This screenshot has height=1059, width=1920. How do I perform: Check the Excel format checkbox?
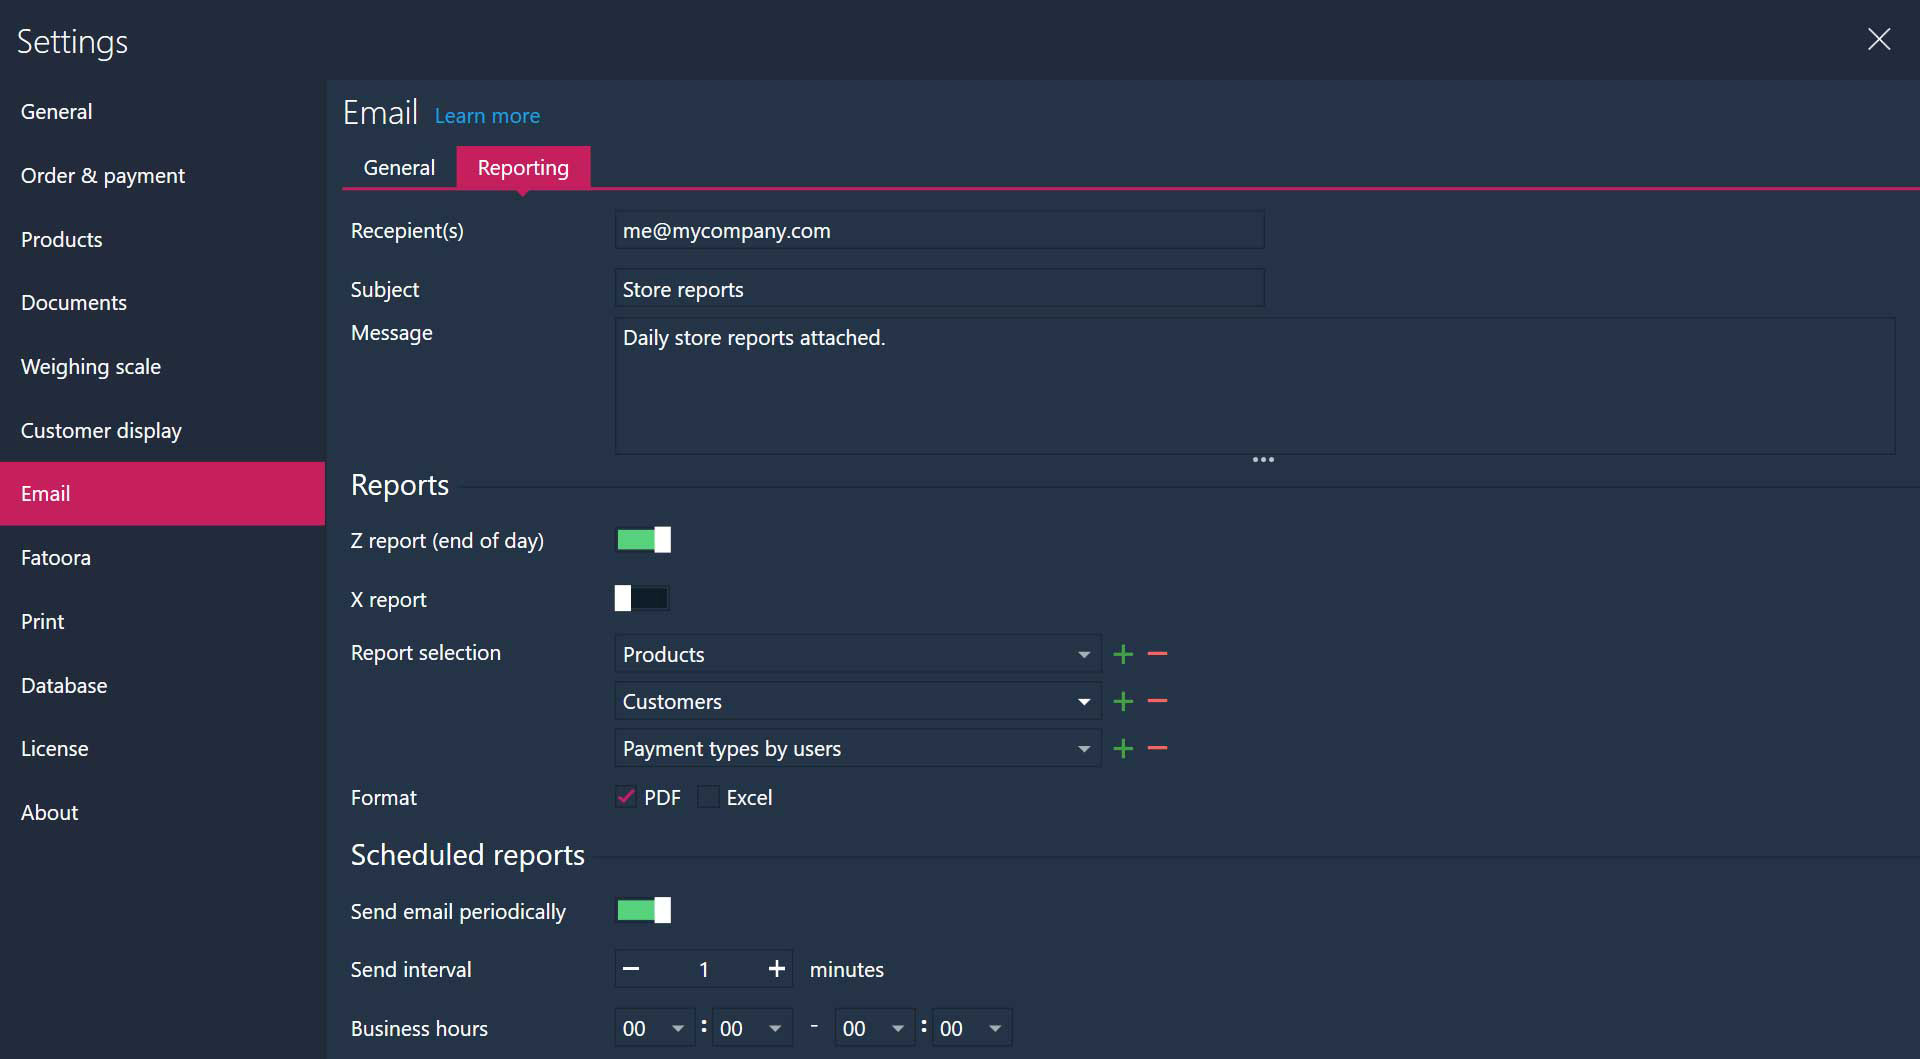coord(708,797)
